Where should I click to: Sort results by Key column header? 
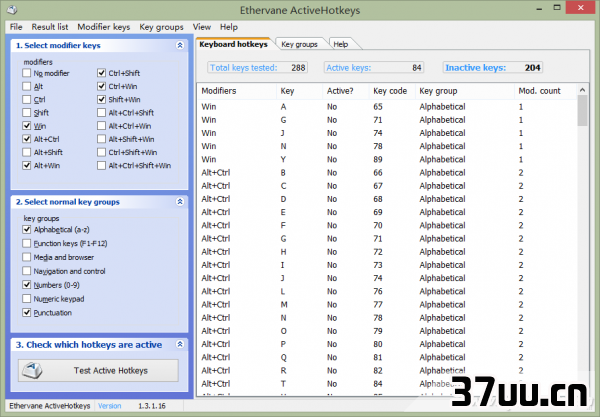pos(299,91)
